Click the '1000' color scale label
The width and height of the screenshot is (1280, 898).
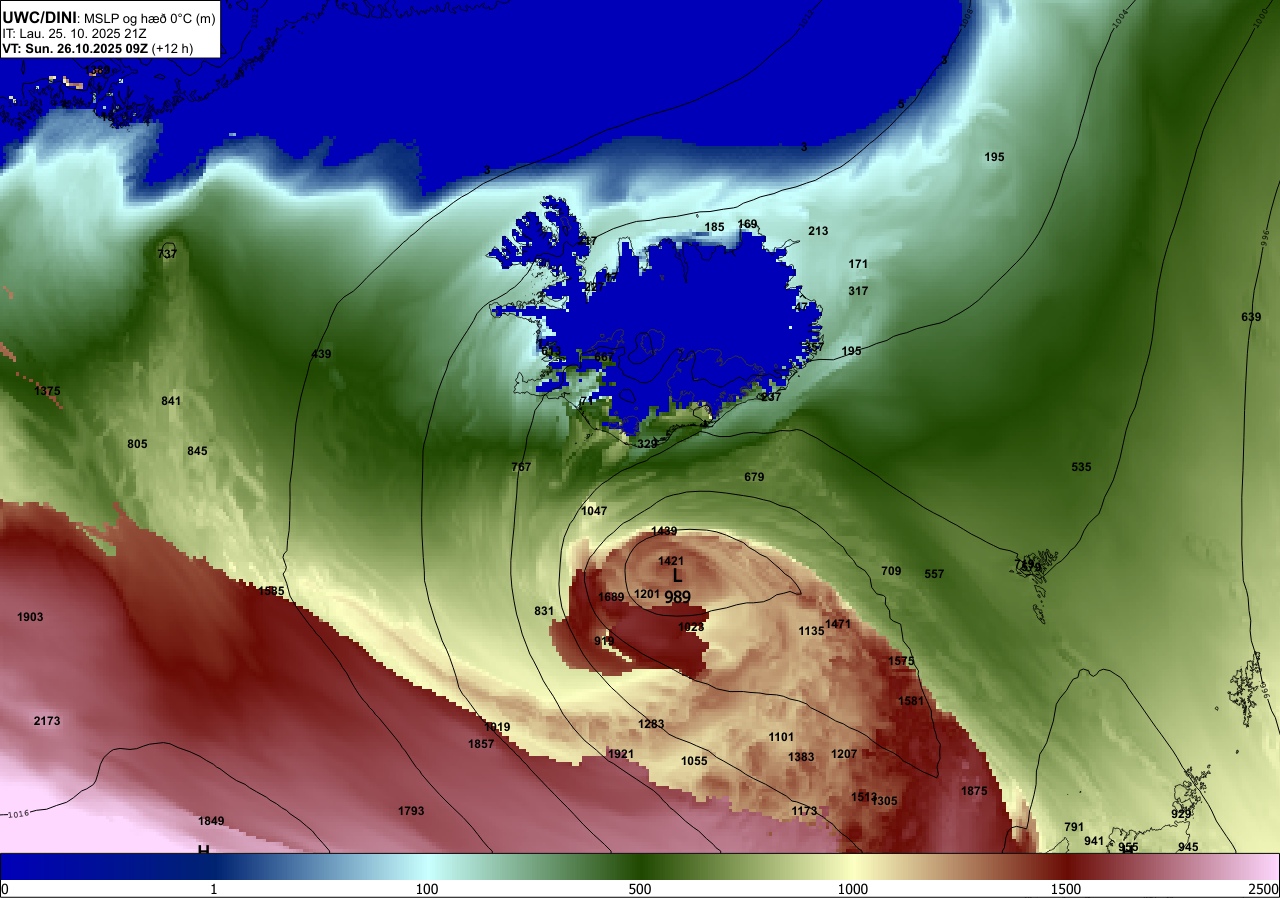click(853, 889)
